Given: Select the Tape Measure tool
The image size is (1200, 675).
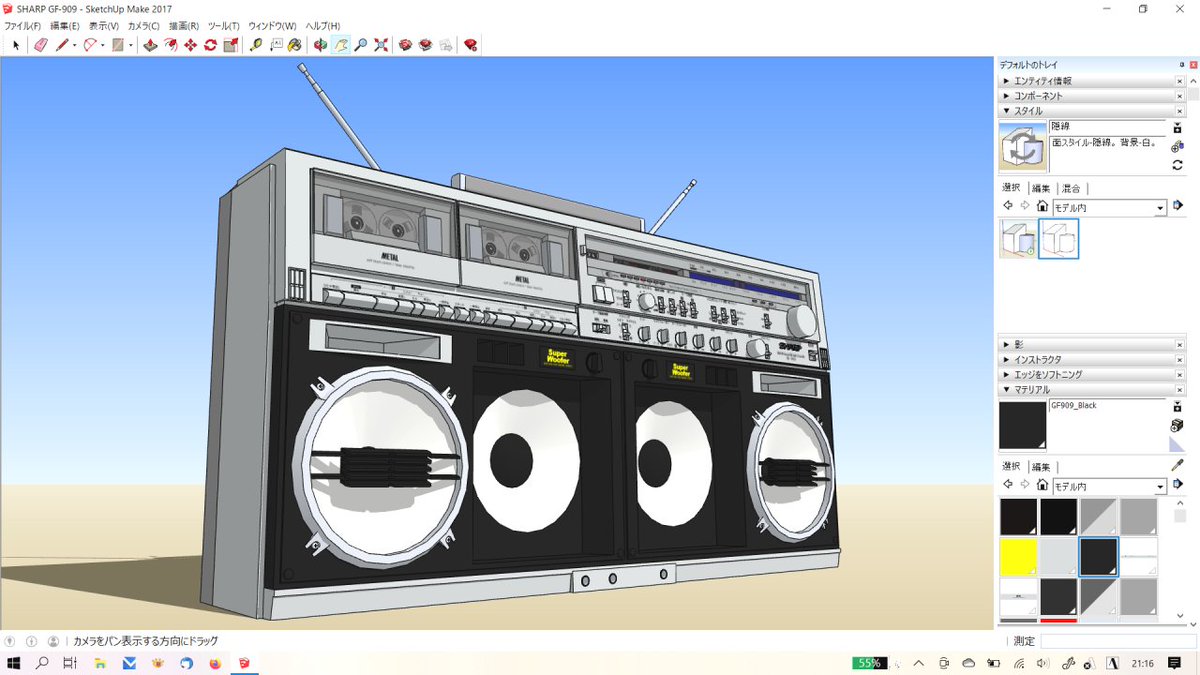Looking at the screenshot, I should [x=256, y=45].
